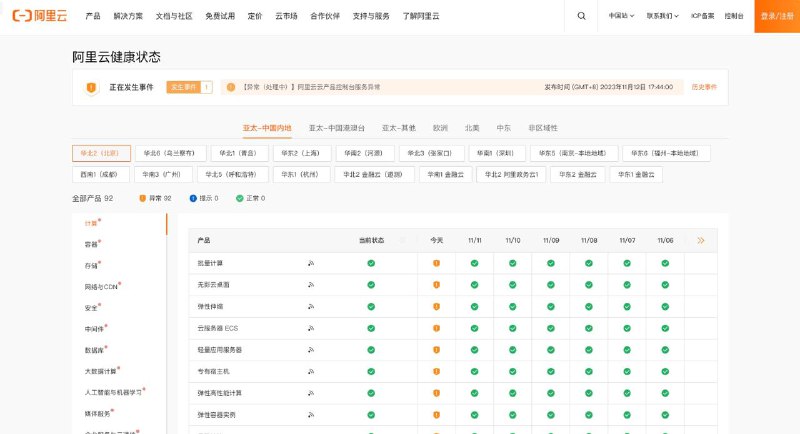Image resolution: width=800 pixels, height=434 pixels.
Task: Click the search magnifier icon in header
Action: pos(582,16)
